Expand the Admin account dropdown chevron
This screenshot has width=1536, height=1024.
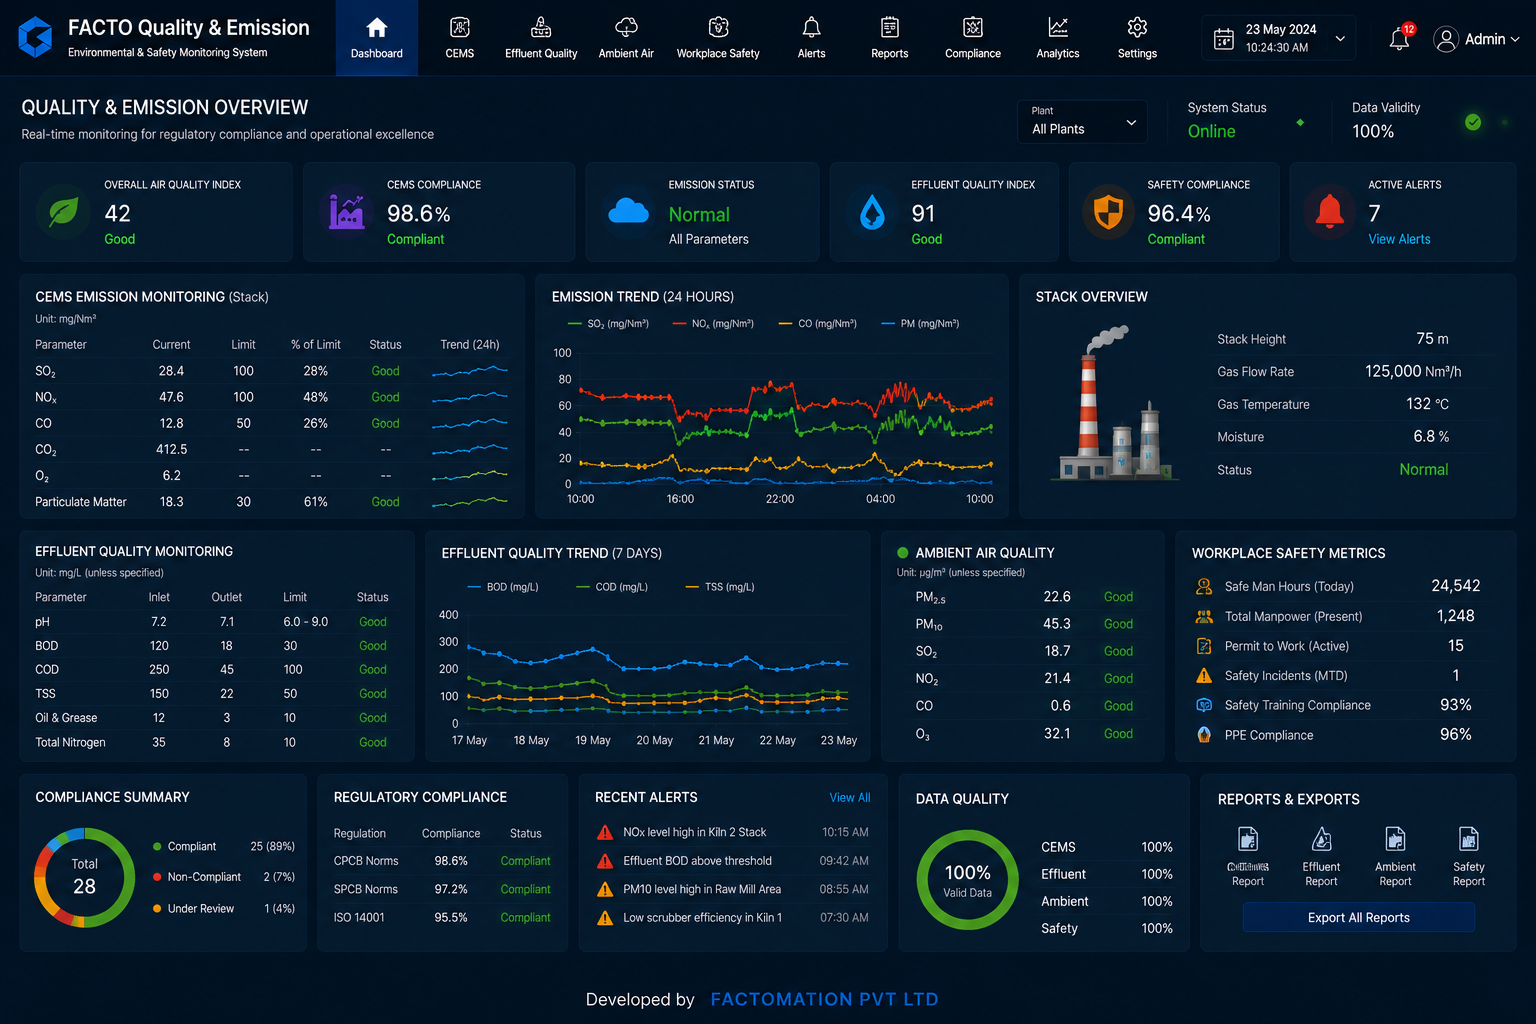[x=1515, y=39]
